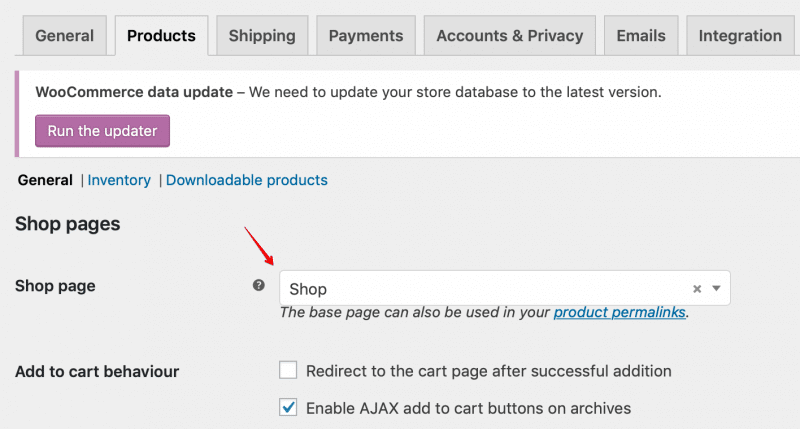Expand the Shop page dropdown arrow
Image resolution: width=800 pixels, height=429 pixels.
pos(716,288)
